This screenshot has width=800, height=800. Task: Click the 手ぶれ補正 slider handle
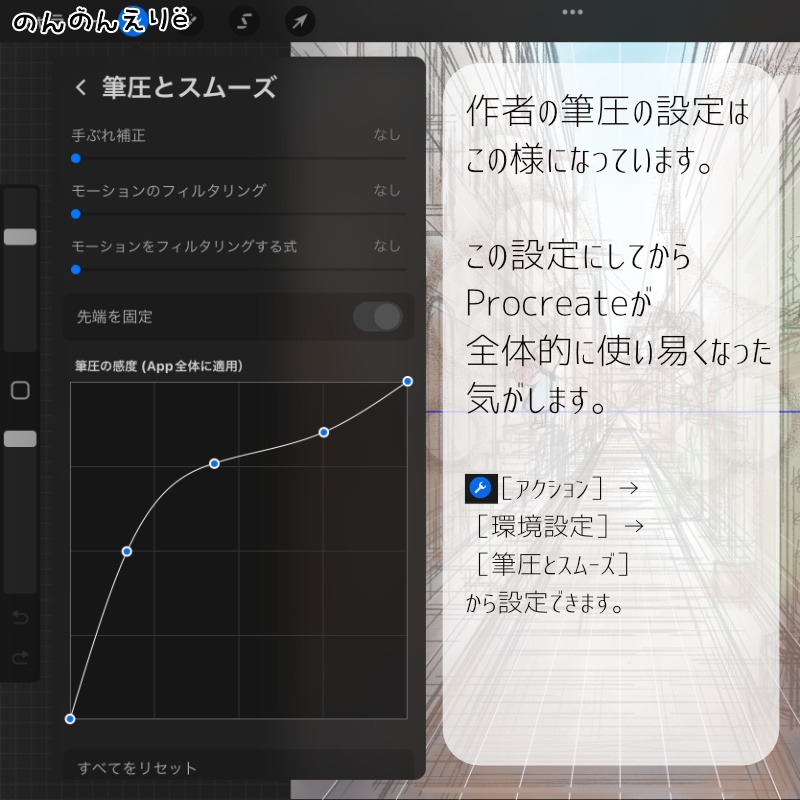(75, 157)
